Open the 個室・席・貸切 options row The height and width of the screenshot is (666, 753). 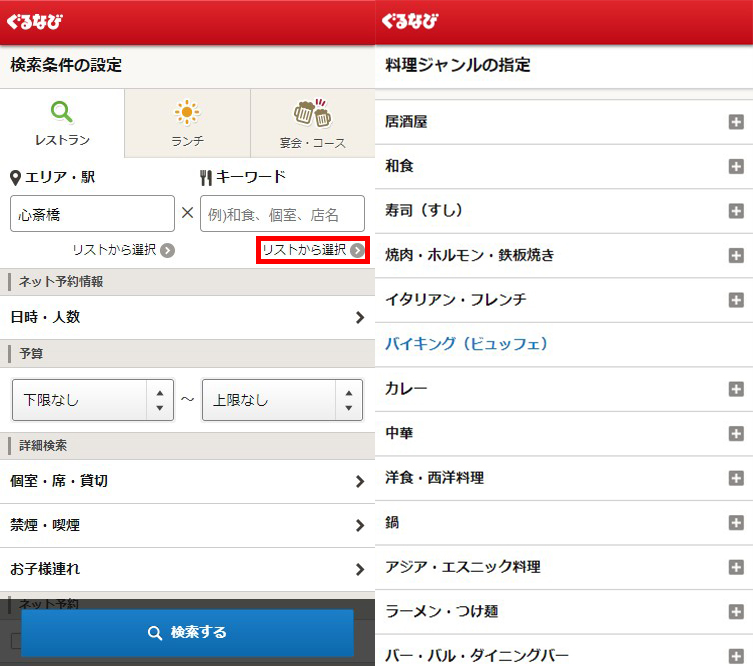tap(187, 482)
